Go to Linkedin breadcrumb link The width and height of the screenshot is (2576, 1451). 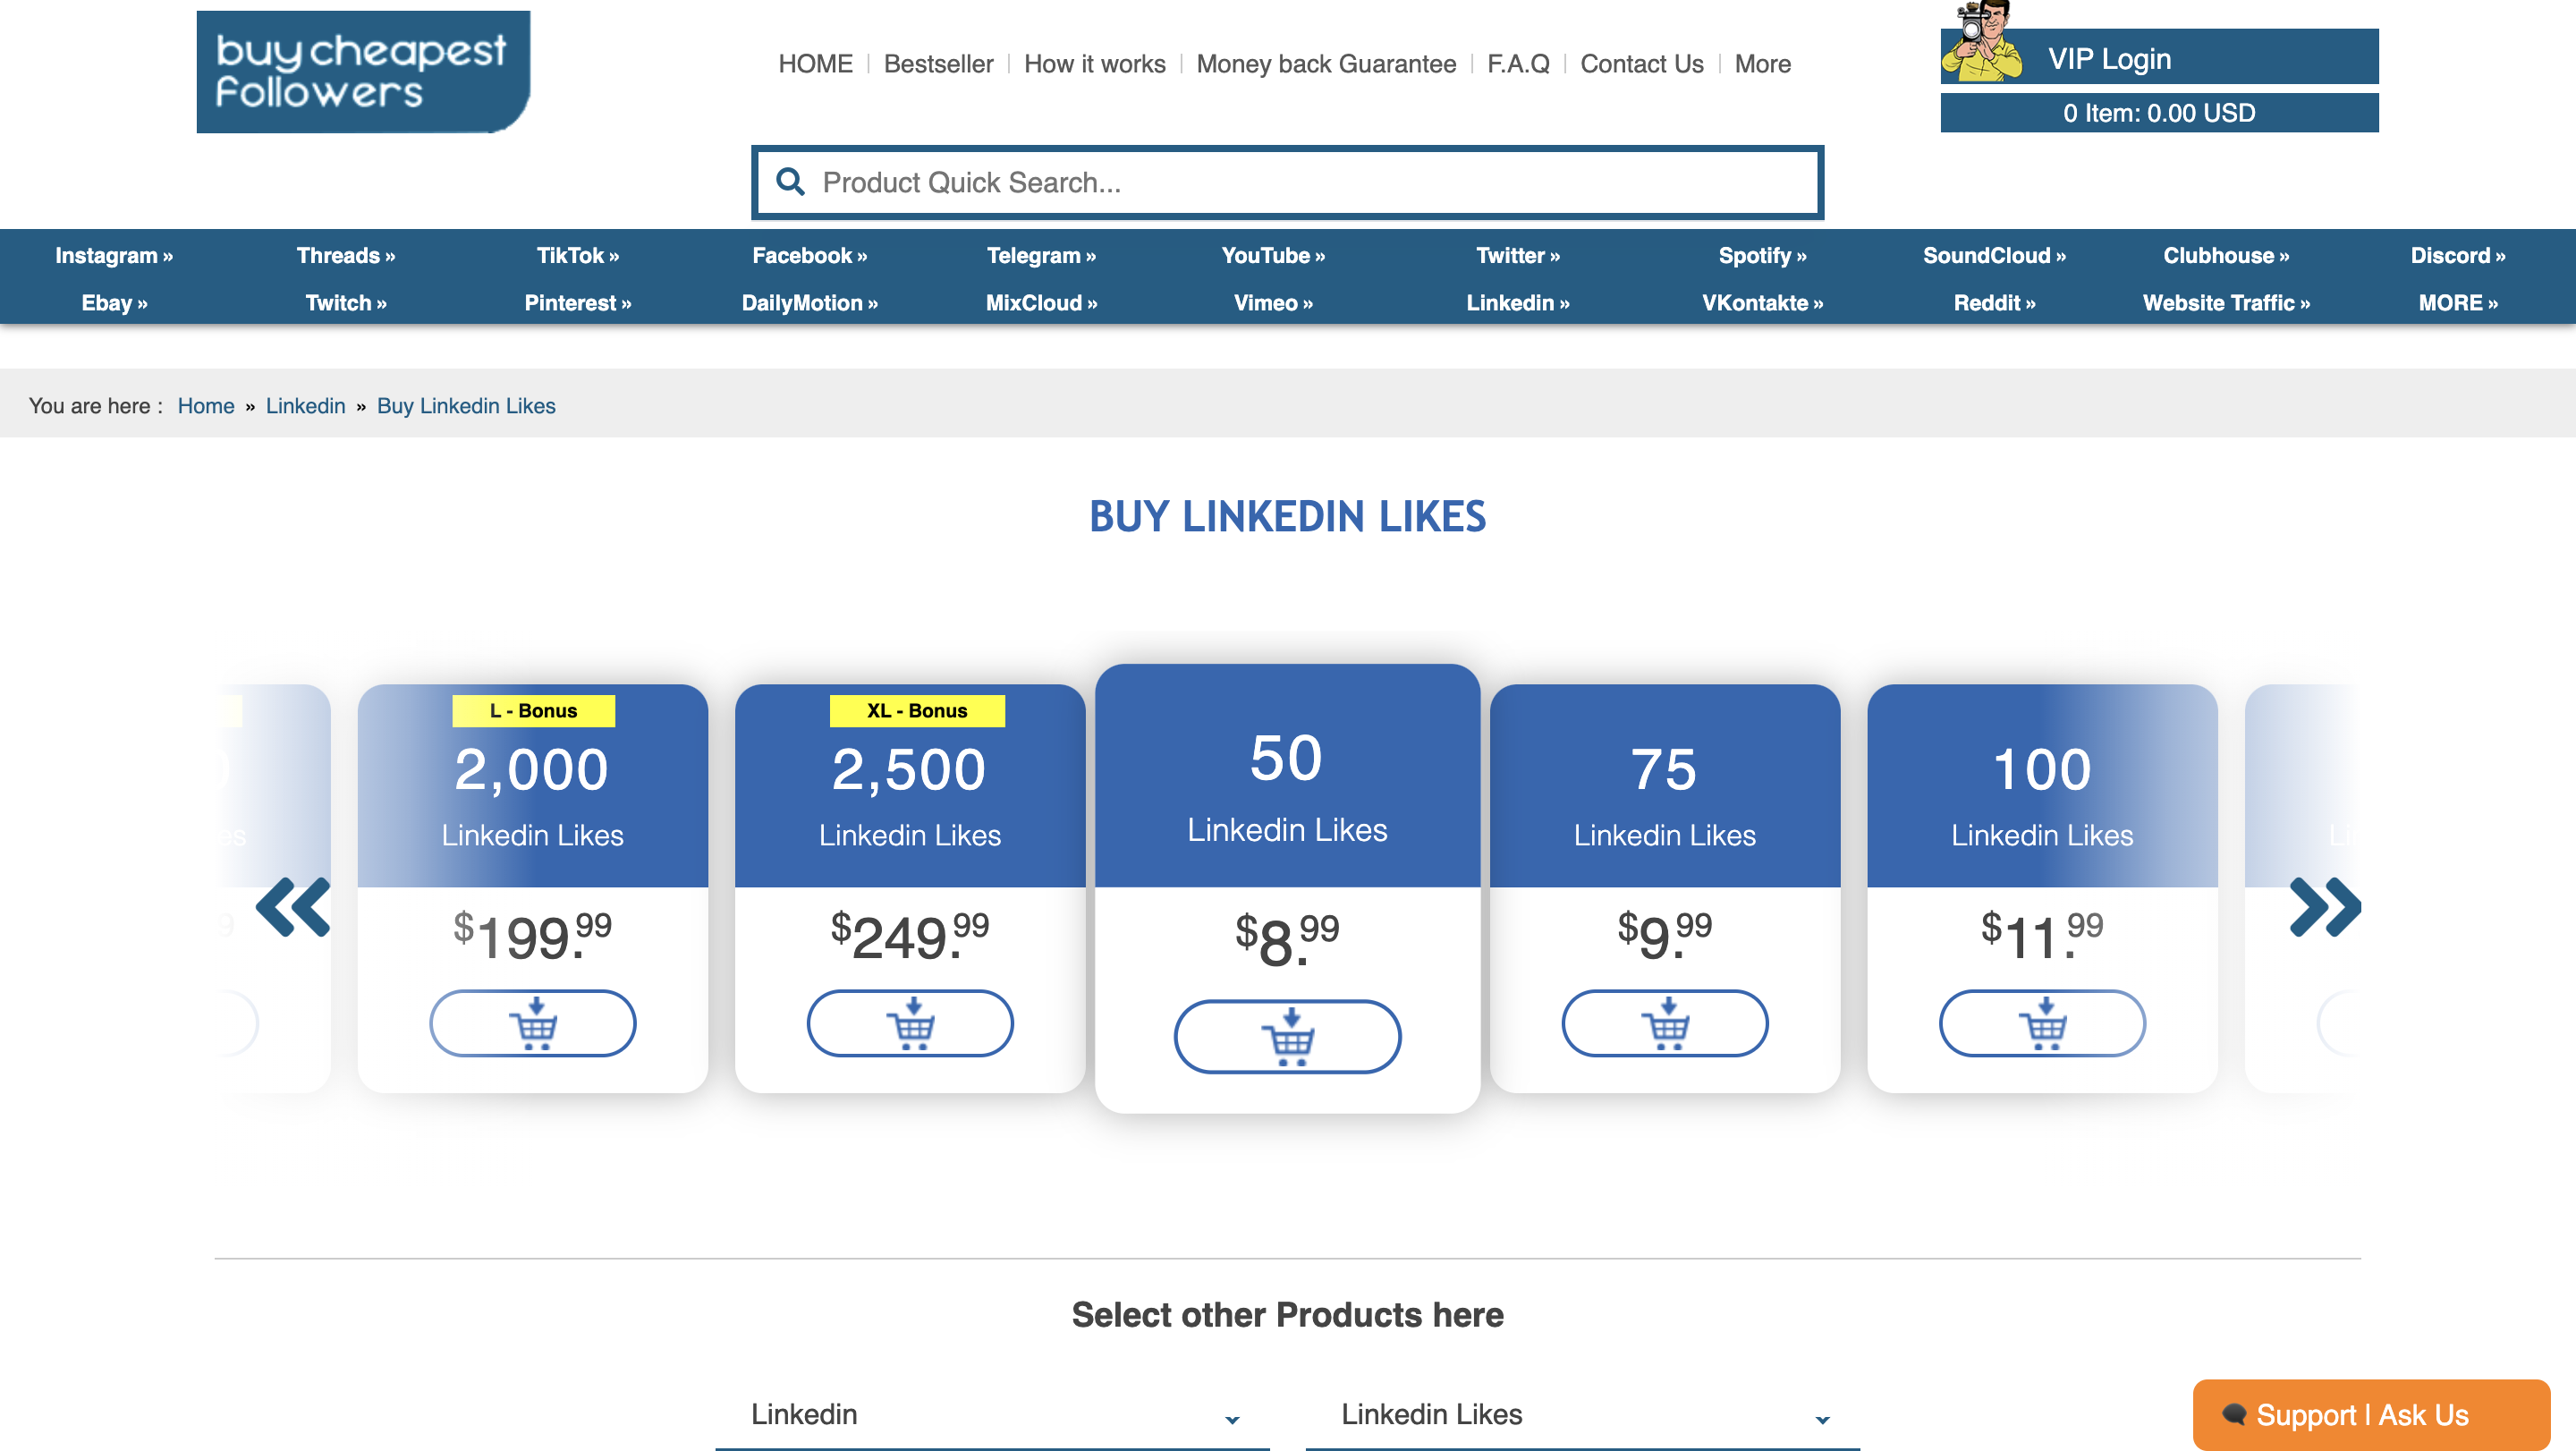tap(305, 405)
